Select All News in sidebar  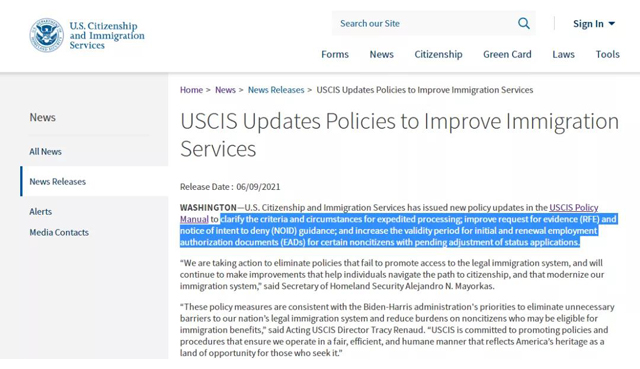click(45, 151)
